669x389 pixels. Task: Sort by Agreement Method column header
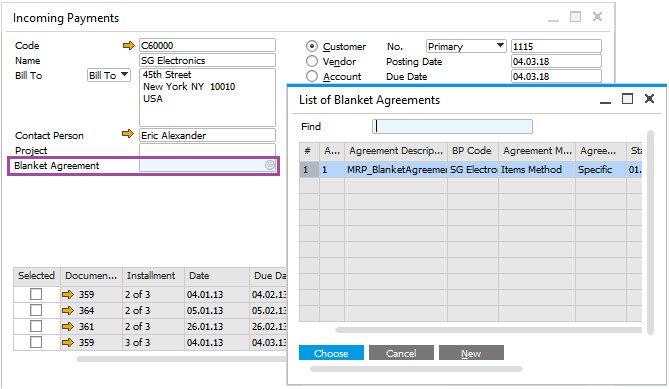tap(537, 151)
